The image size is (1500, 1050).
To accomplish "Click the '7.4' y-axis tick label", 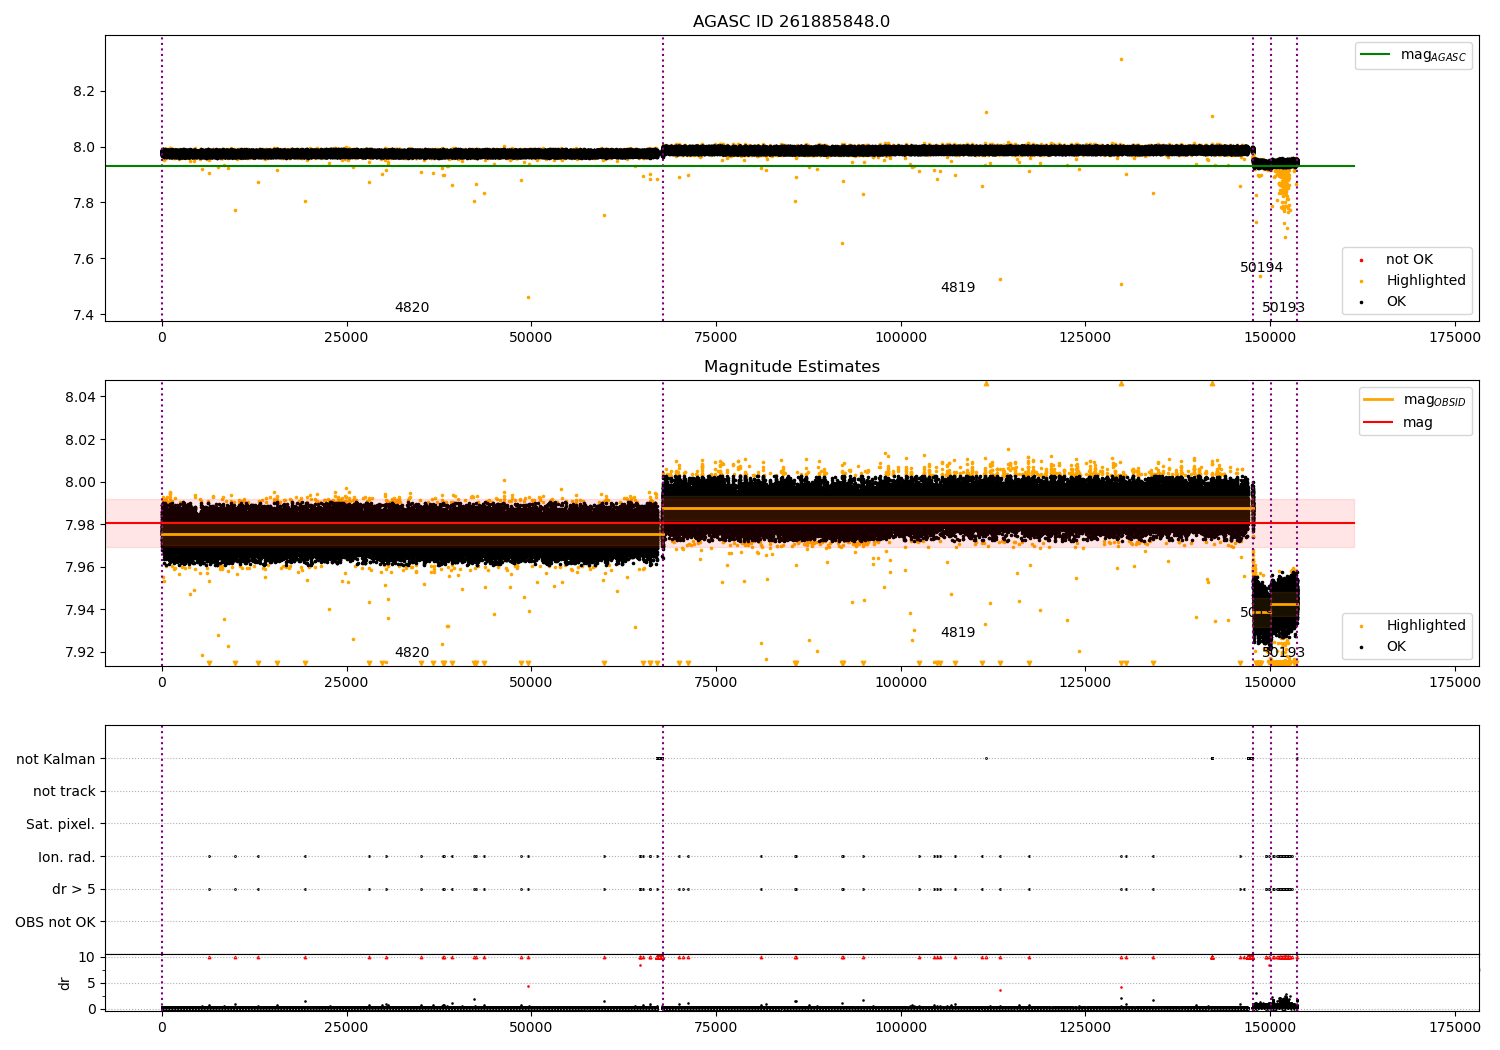I will point(84,315).
